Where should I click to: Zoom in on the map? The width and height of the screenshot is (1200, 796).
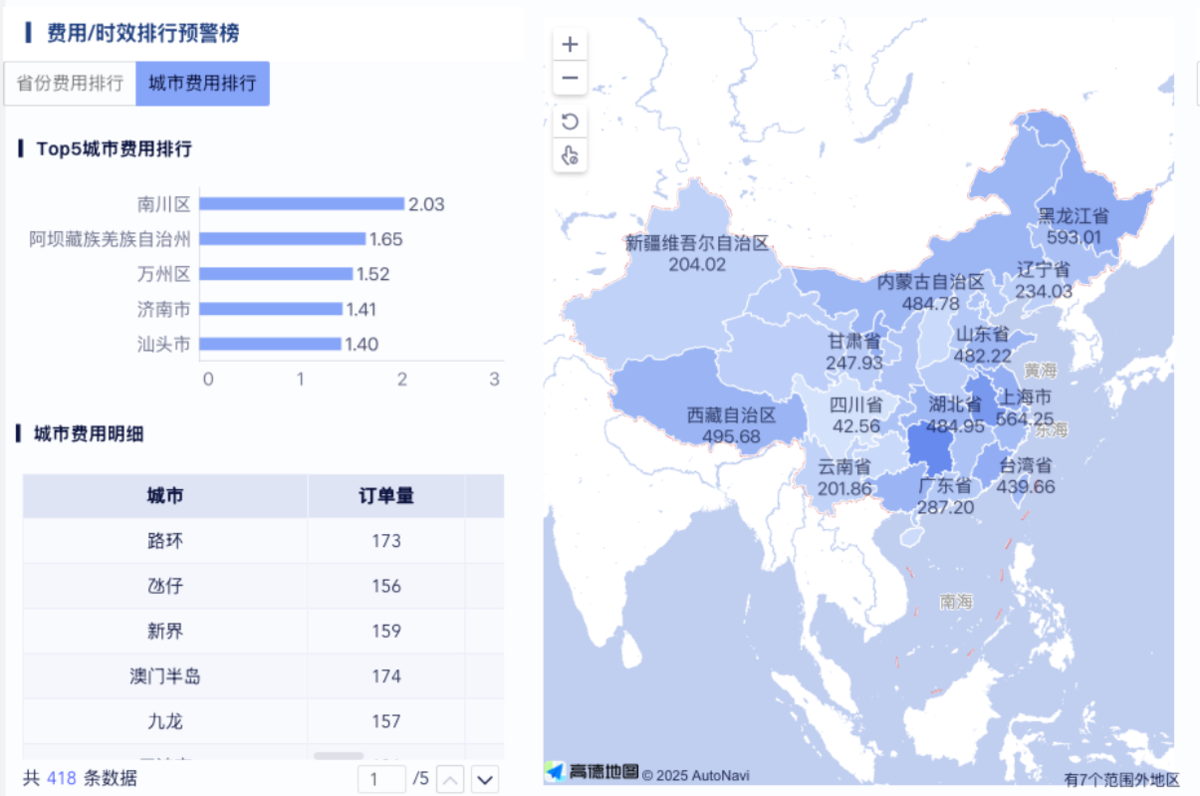click(x=569, y=44)
